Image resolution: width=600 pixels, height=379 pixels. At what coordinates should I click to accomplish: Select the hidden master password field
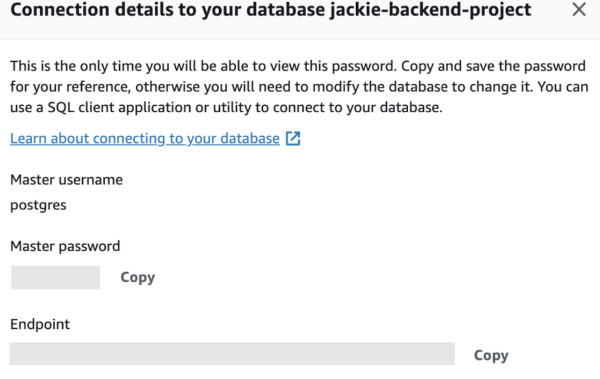(x=55, y=277)
